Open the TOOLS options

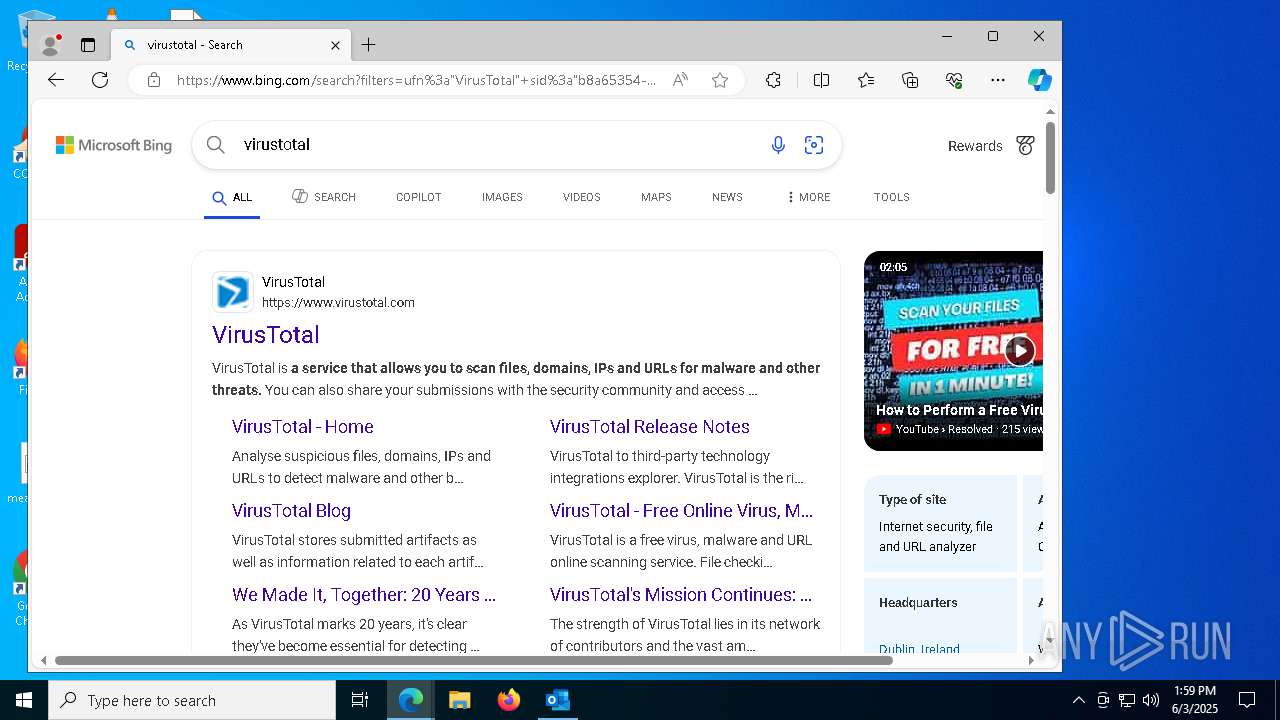point(891,197)
